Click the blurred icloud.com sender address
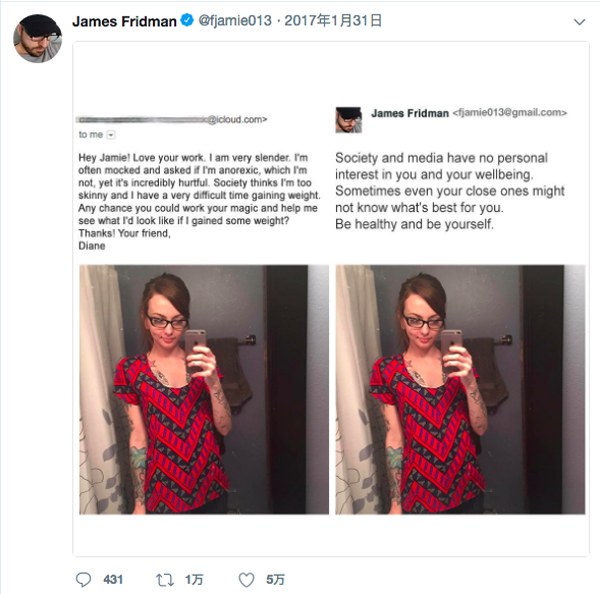Image resolution: width=600 pixels, height=594 pixels. [x=172, y=119]
